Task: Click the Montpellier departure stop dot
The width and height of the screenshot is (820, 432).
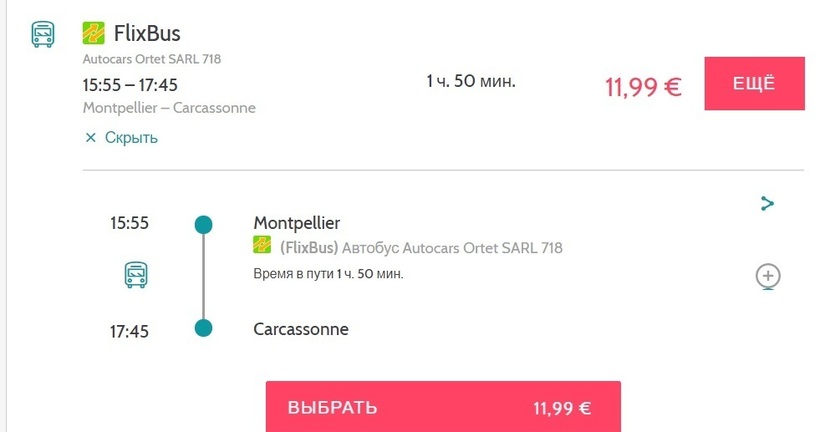Action: point(203,225)
